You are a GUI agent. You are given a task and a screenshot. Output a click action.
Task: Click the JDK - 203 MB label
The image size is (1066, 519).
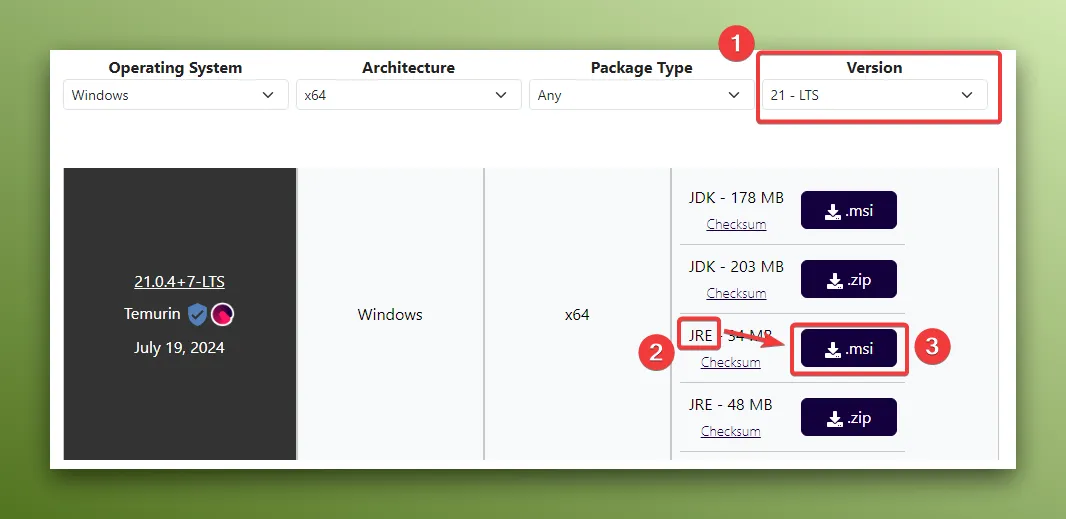(x=736, y=267)
